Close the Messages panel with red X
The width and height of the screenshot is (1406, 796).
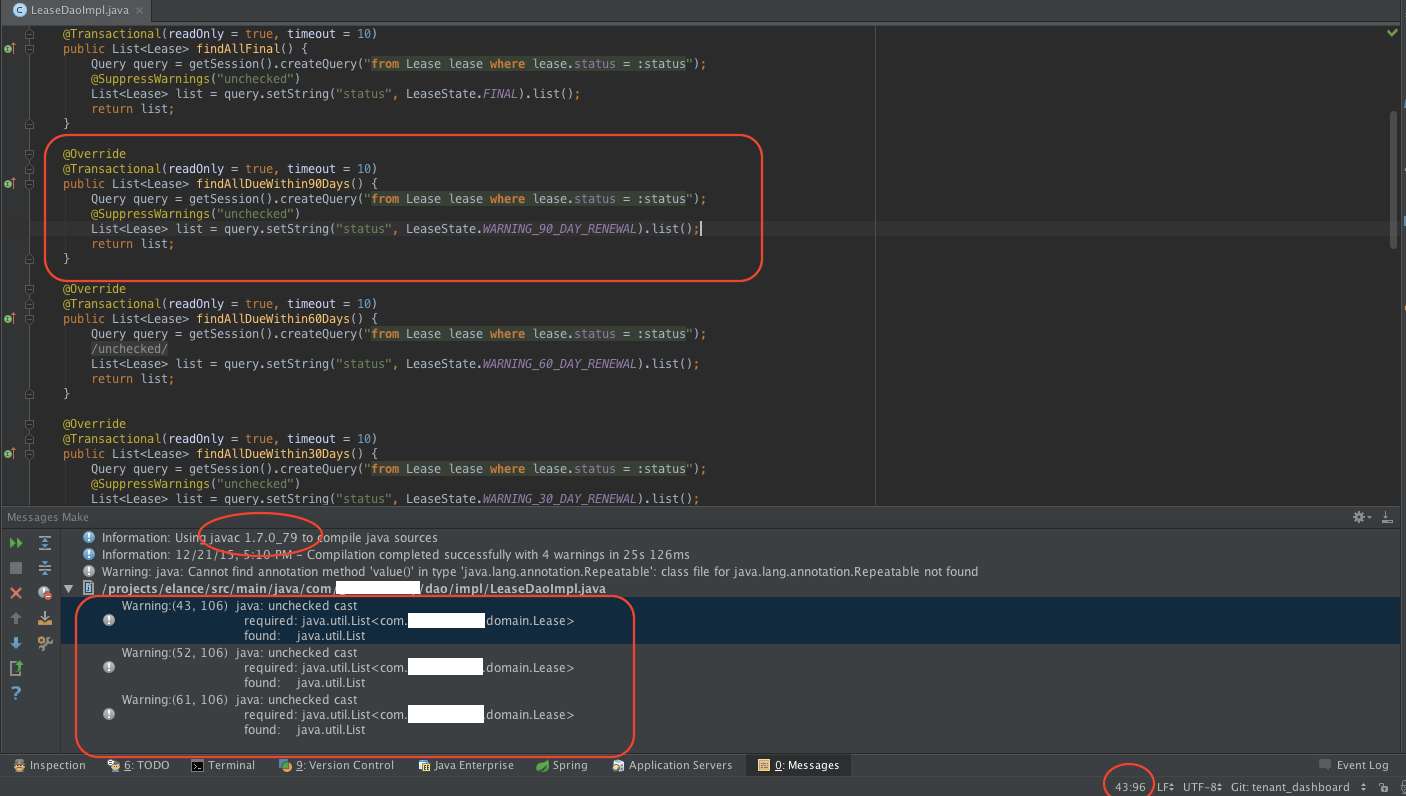pyautogui.click(x=16, y=593)
